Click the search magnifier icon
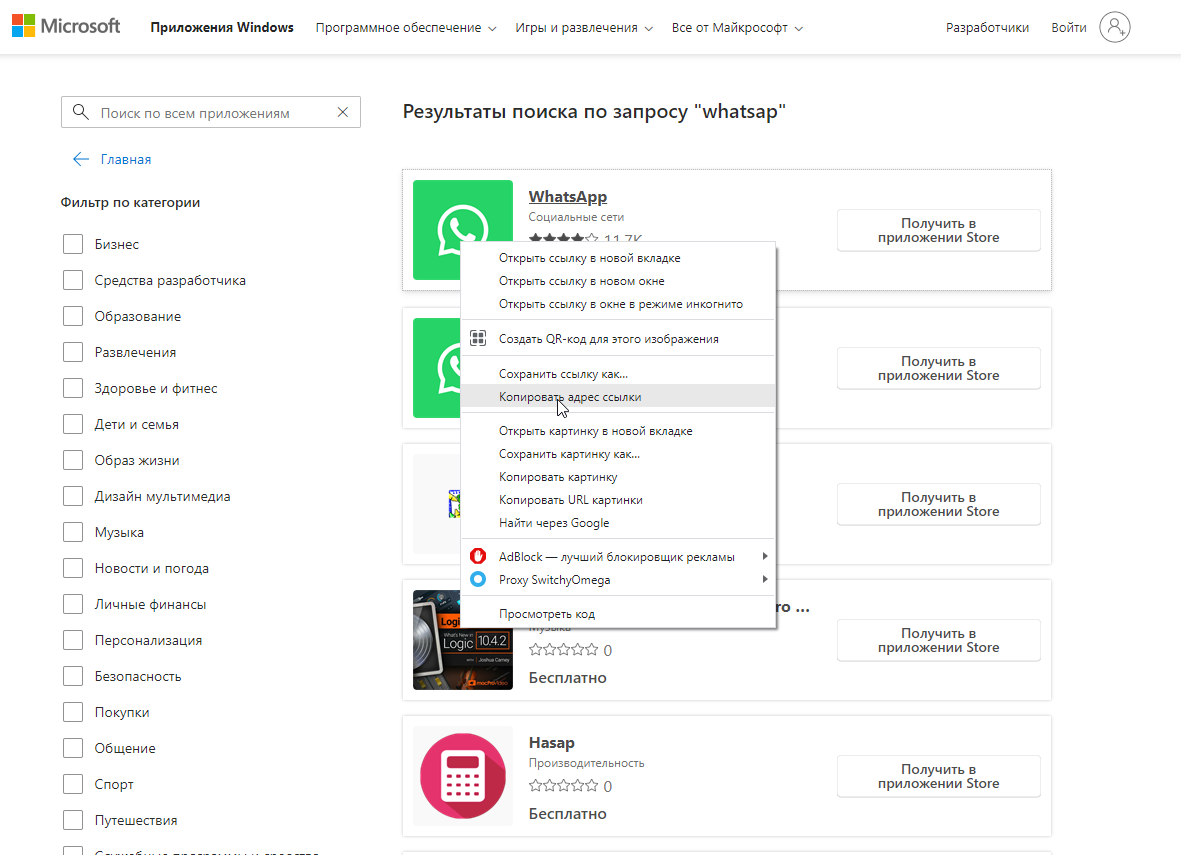The width and height of the screenshot is (1181, 855). click(x=81, y=112)
